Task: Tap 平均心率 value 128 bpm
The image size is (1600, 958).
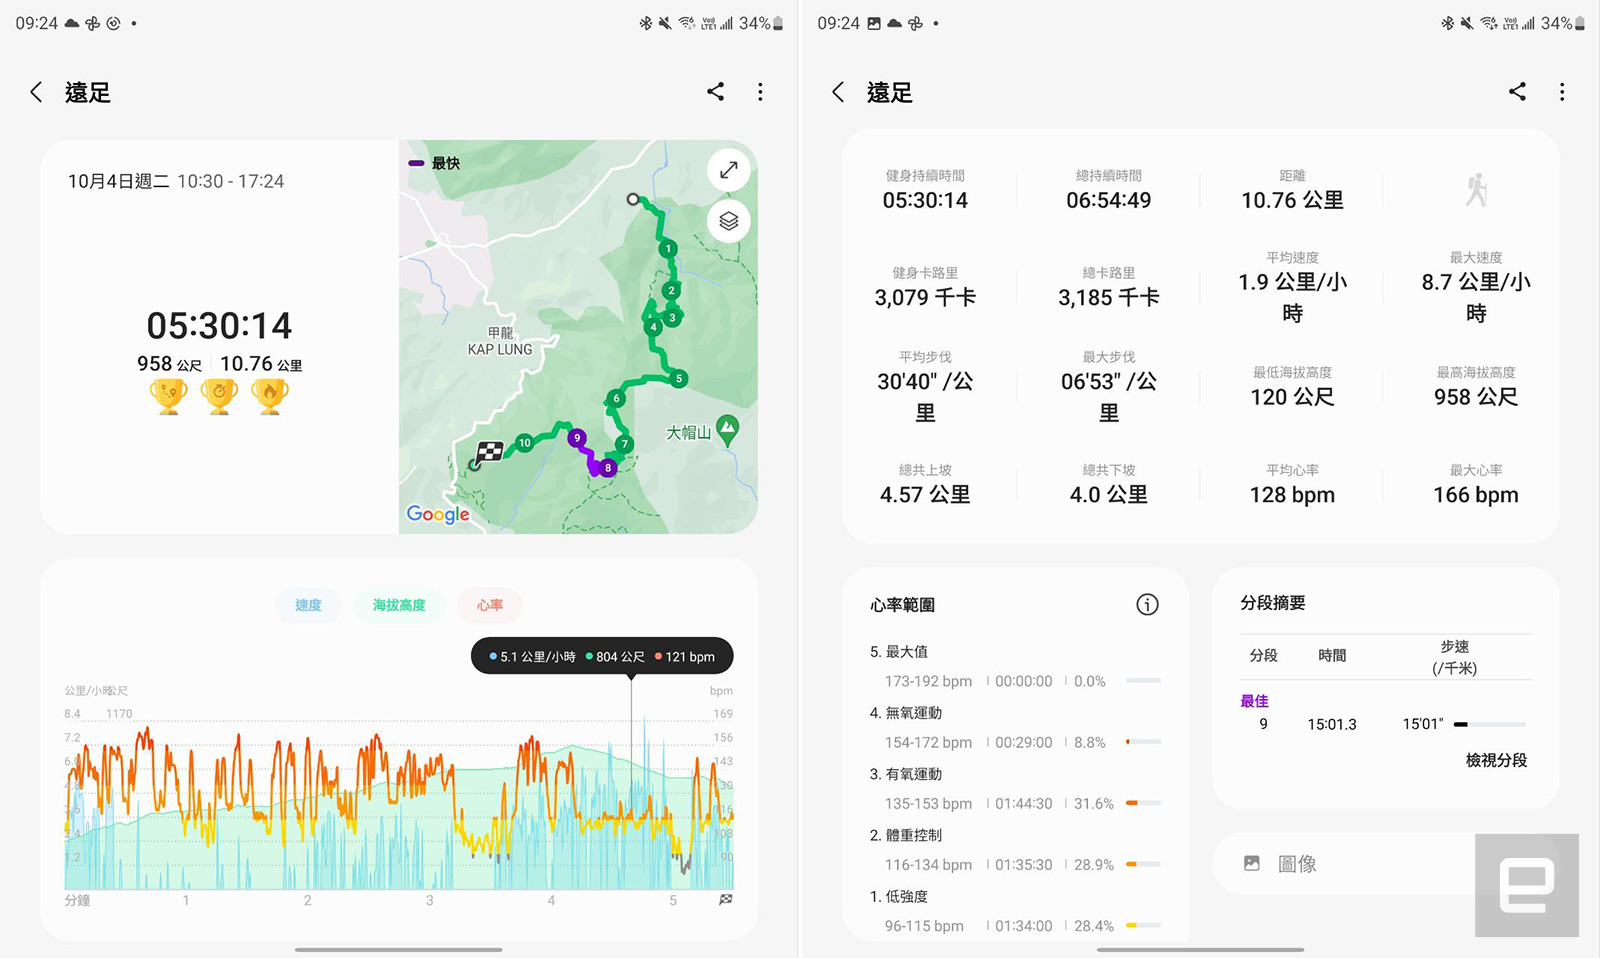Action: pyautogui.click(x=1292, y=494)
